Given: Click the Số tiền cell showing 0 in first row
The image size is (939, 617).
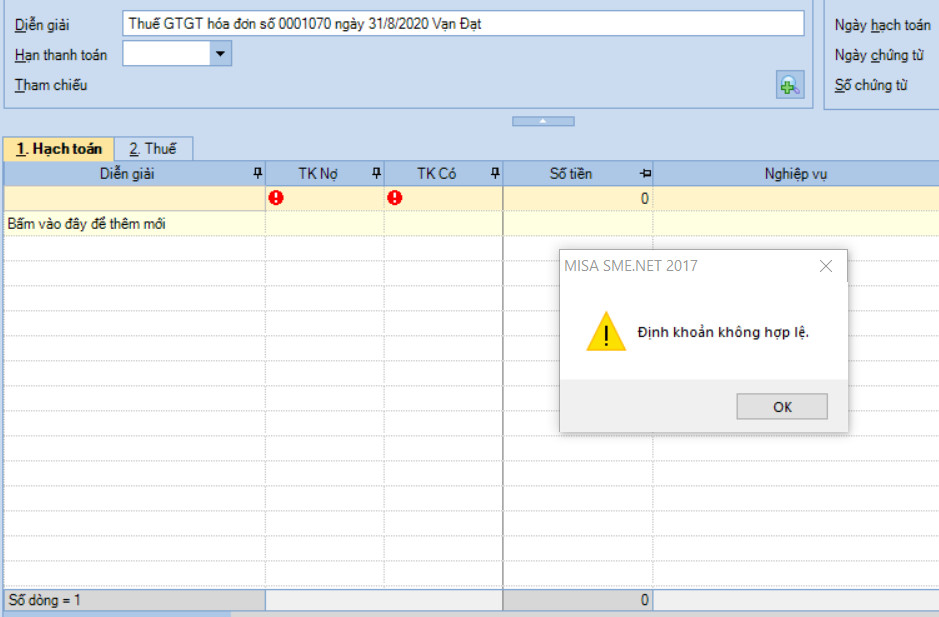Looking at the screenshot, I should click(578, 198).
